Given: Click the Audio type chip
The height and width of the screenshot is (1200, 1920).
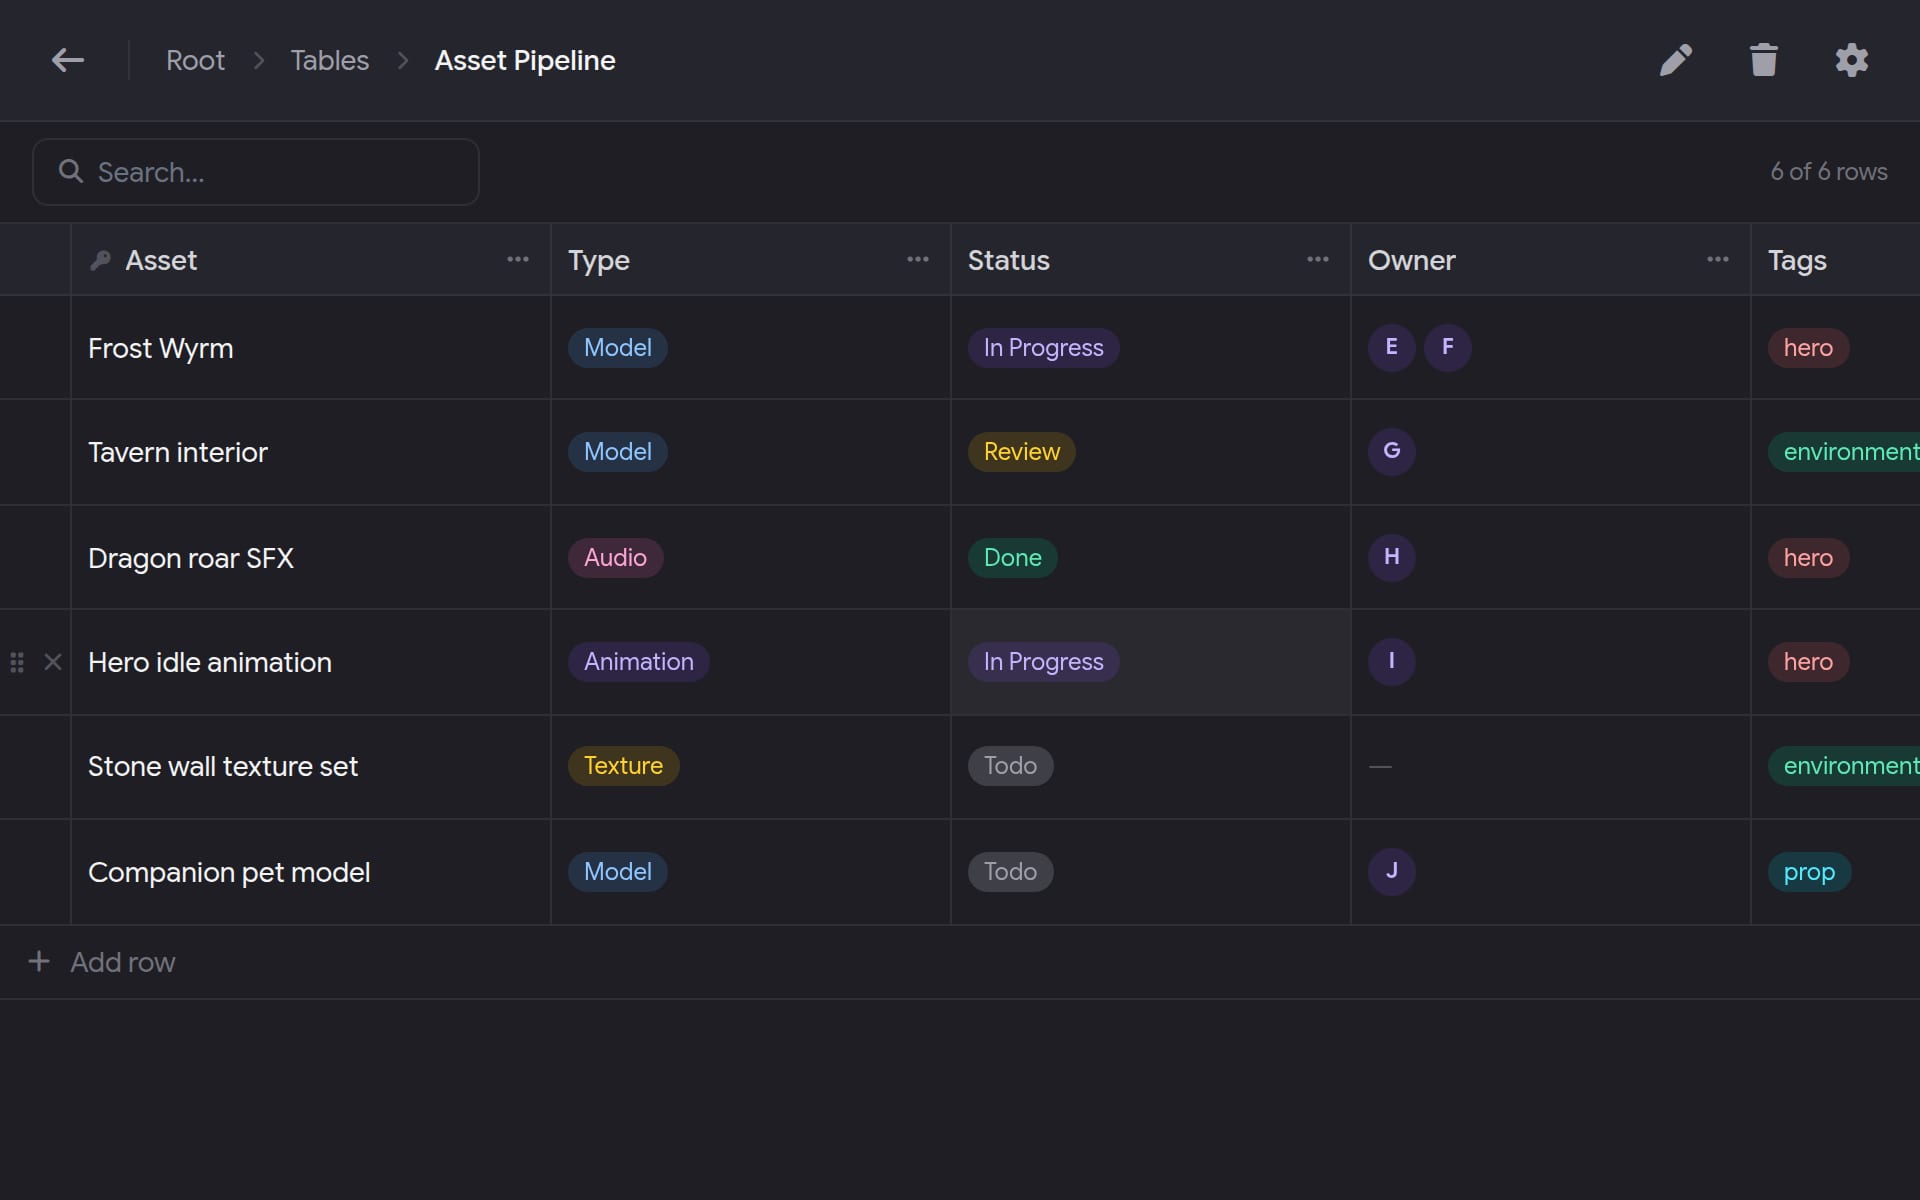Looking at the screenshot, I should [x=615, y=558].
